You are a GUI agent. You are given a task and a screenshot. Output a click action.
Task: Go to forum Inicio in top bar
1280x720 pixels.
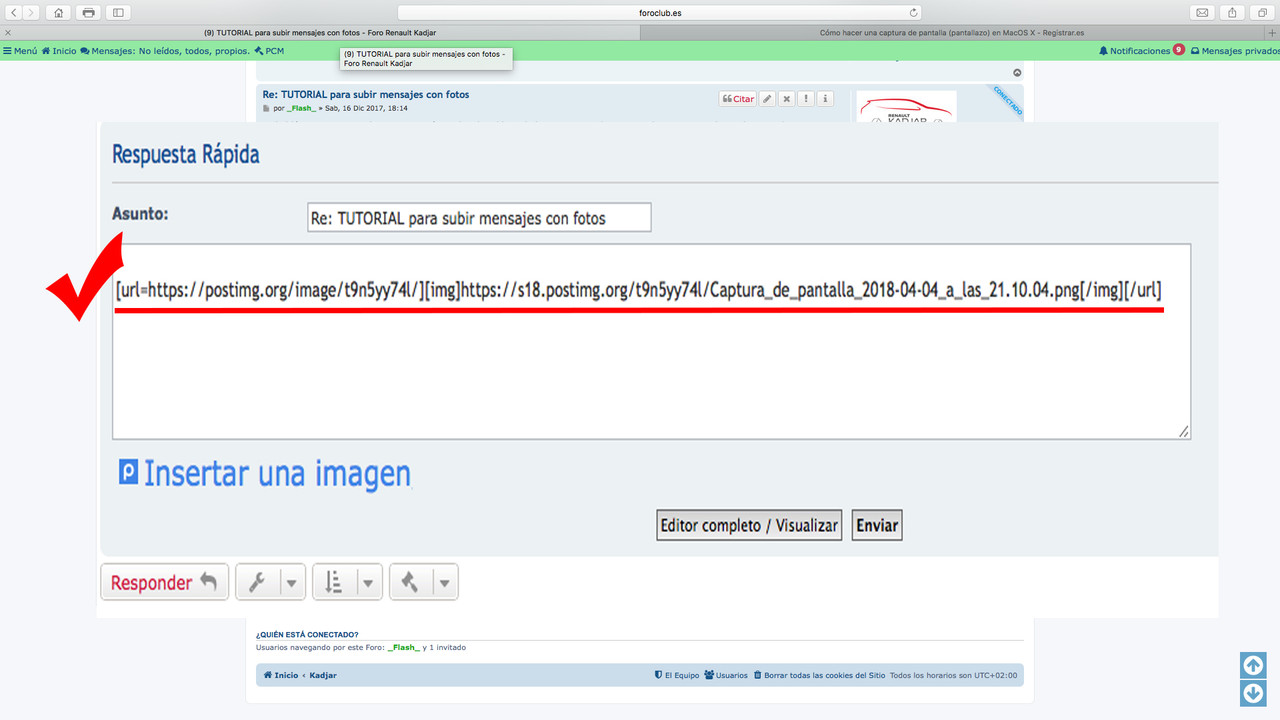coord(59,51)
